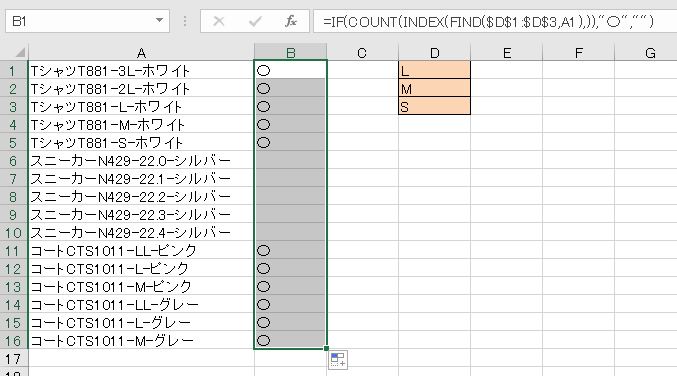Click cell "スニーカーN429-22.1-シルバー"
Screen dimensions: 677x376
pyautogui.click(x=141, y=178)
